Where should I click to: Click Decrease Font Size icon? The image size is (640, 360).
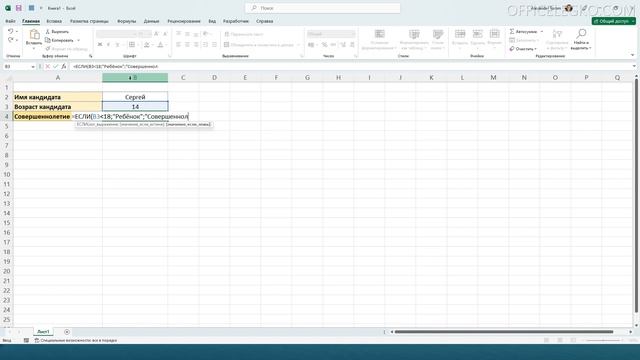coord(165,34)
